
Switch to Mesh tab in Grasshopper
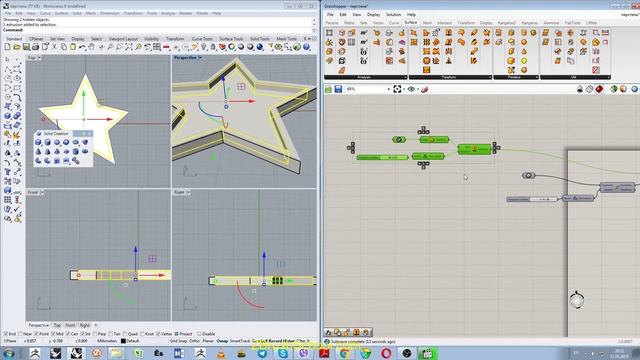(427, 23)
